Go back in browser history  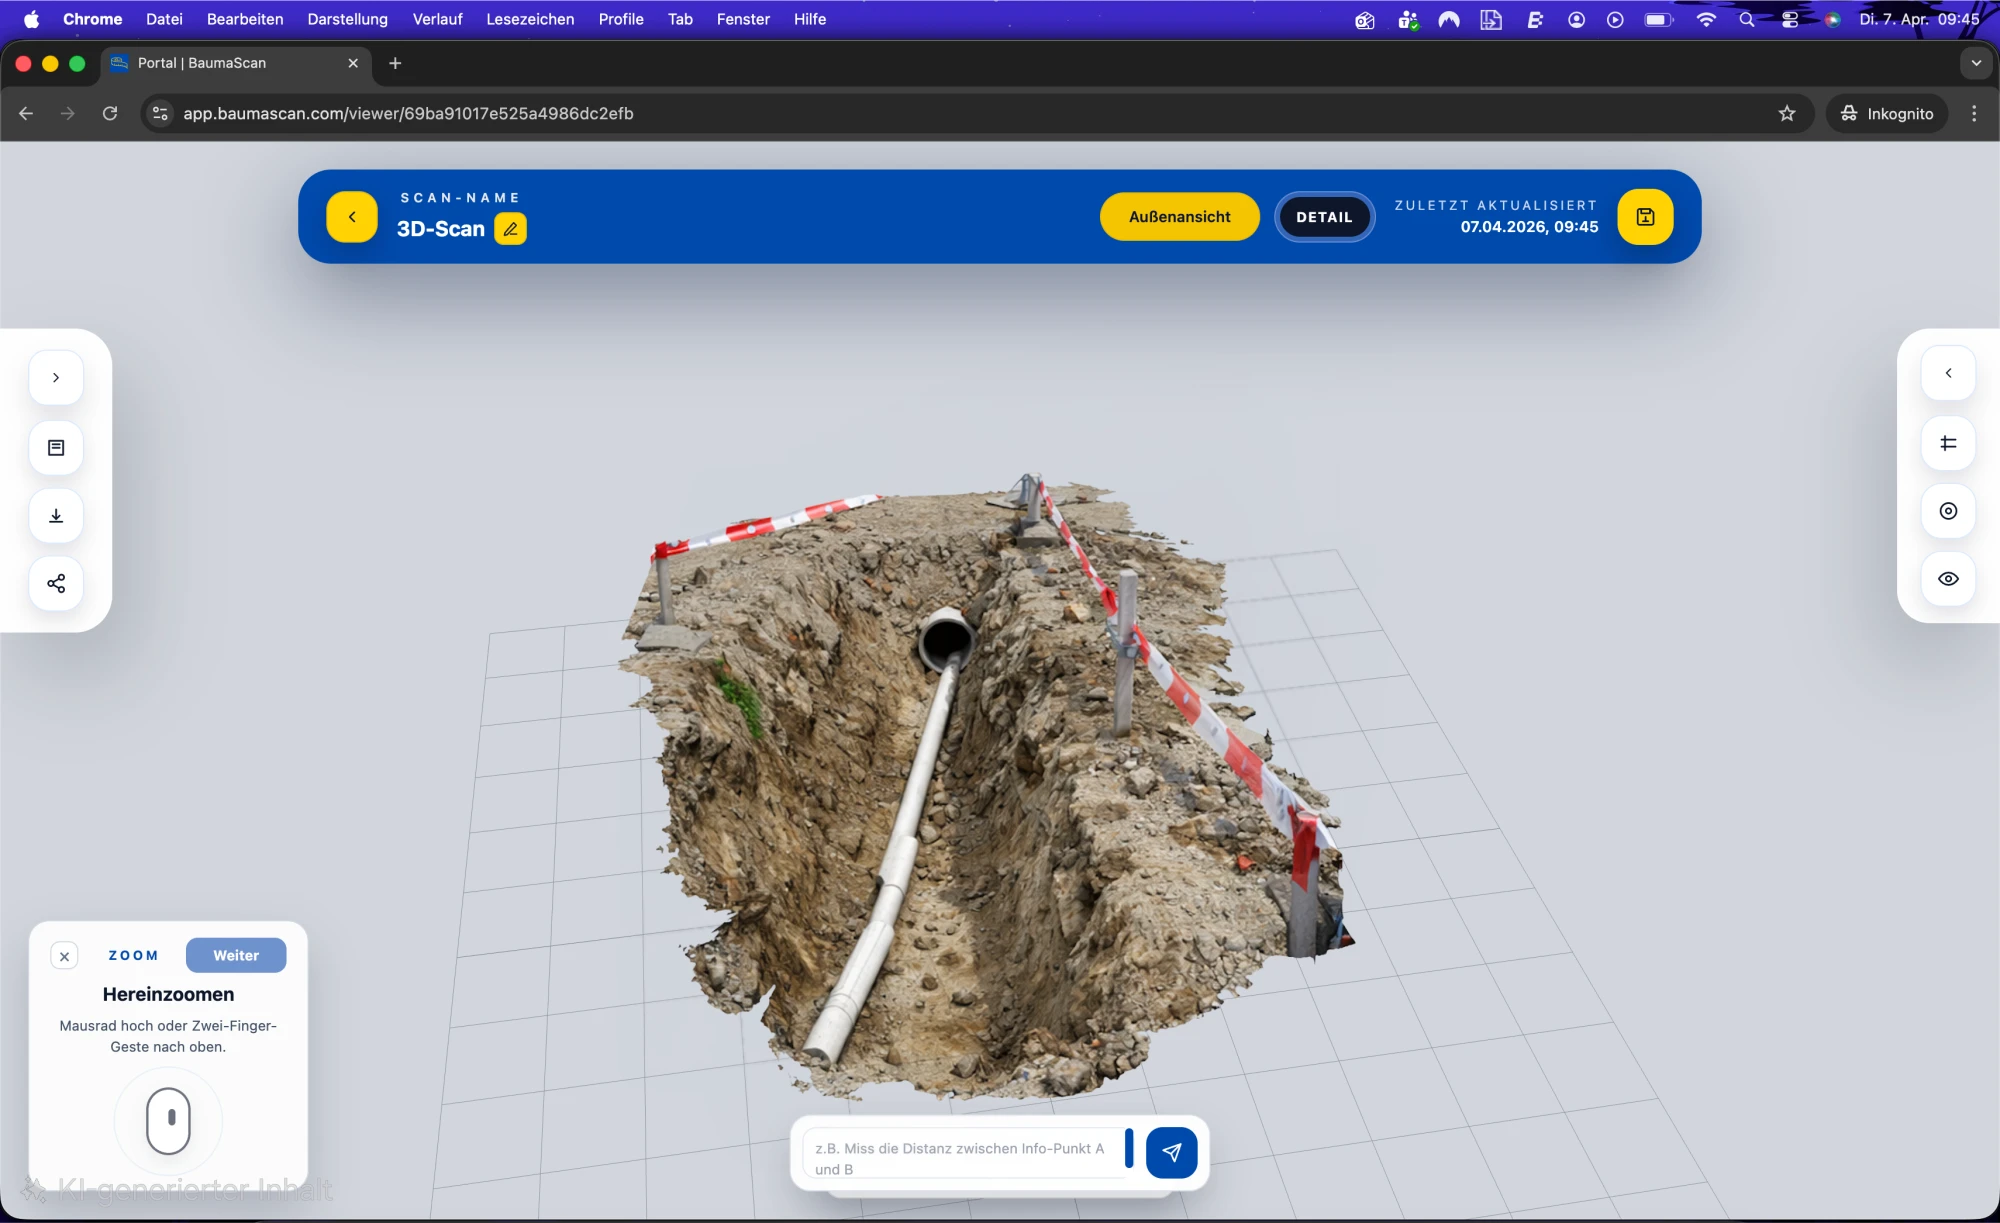(x=26, y=113)
